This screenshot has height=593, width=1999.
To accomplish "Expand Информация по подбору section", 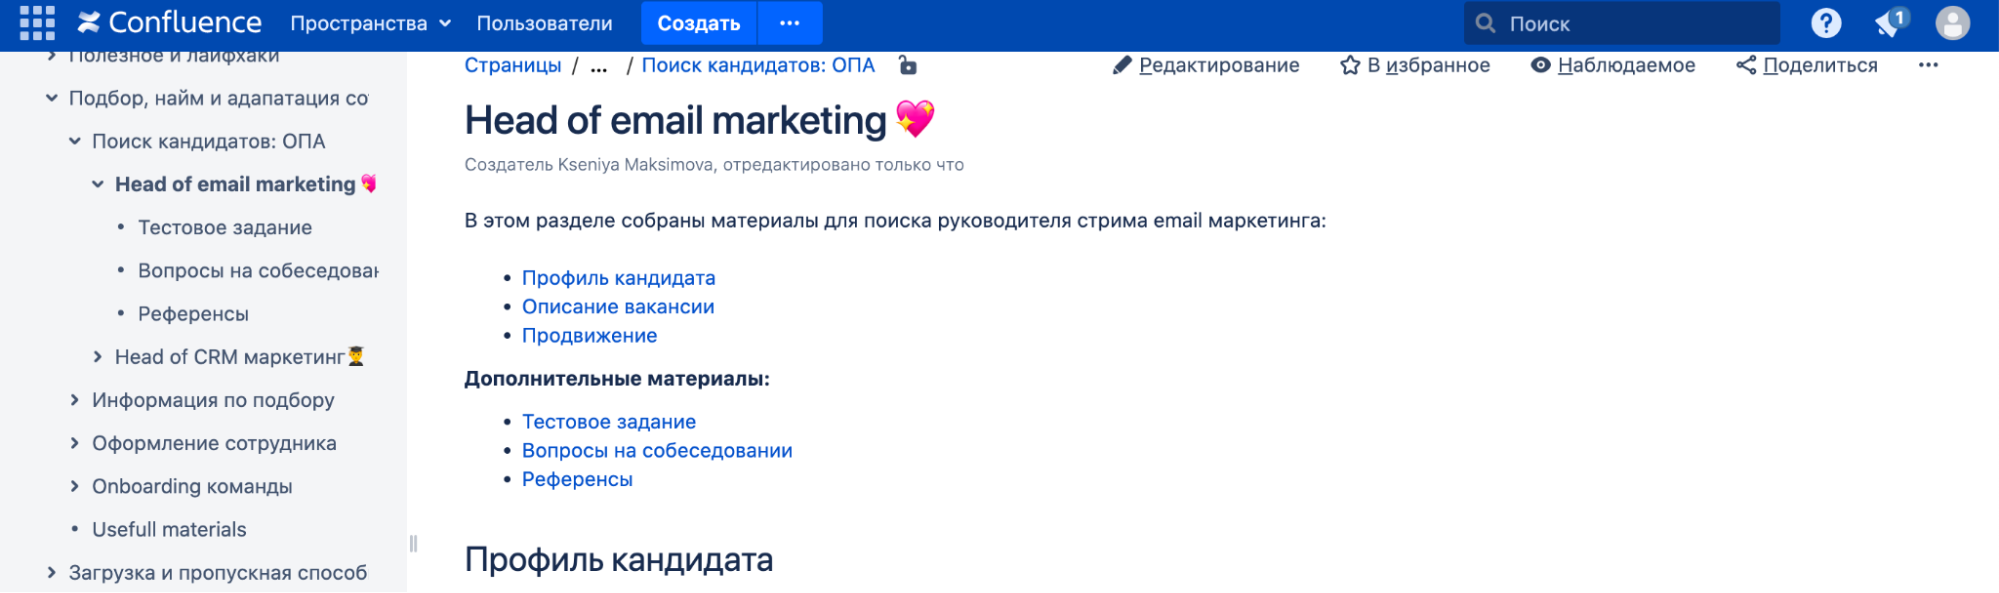I will tap(75, 400).
